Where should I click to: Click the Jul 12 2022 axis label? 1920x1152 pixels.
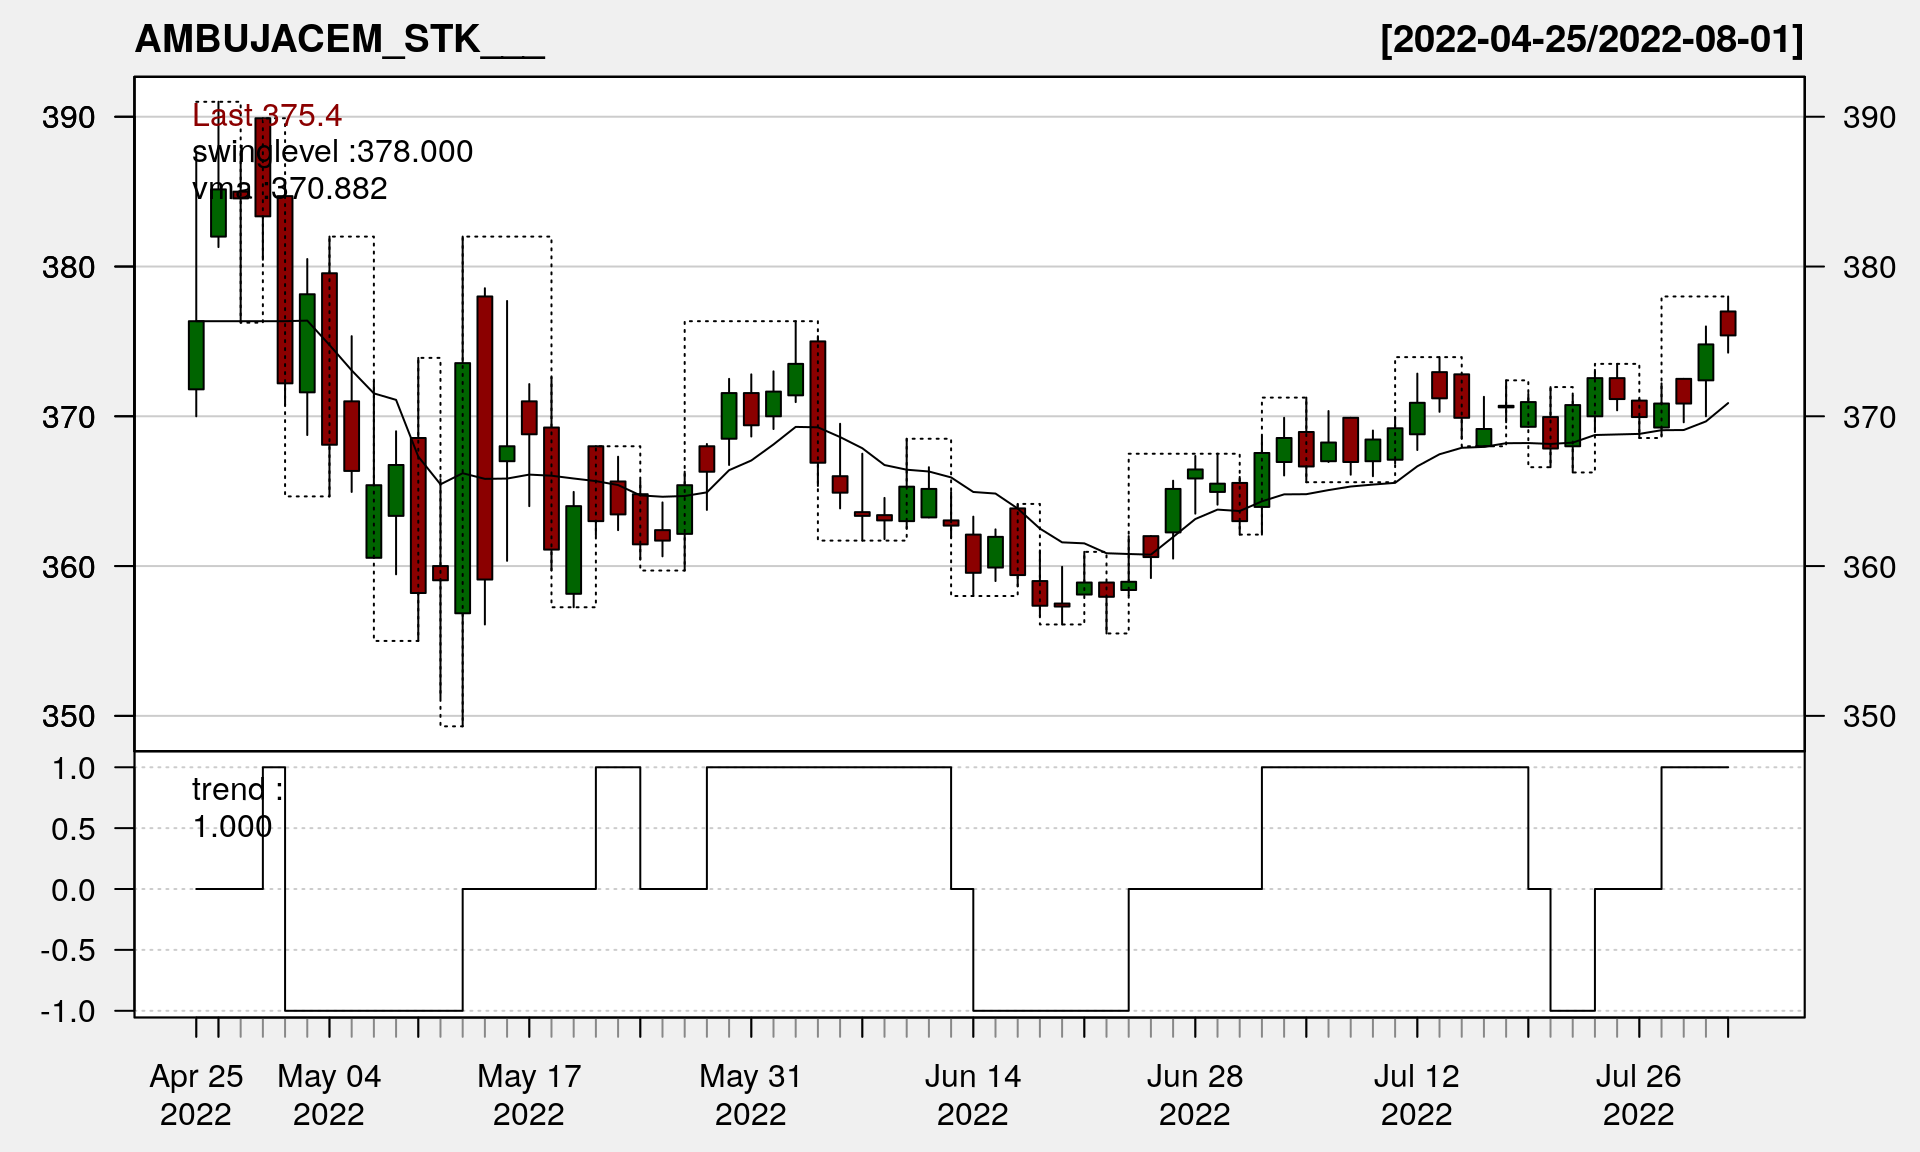(x=1417, y=1094)
